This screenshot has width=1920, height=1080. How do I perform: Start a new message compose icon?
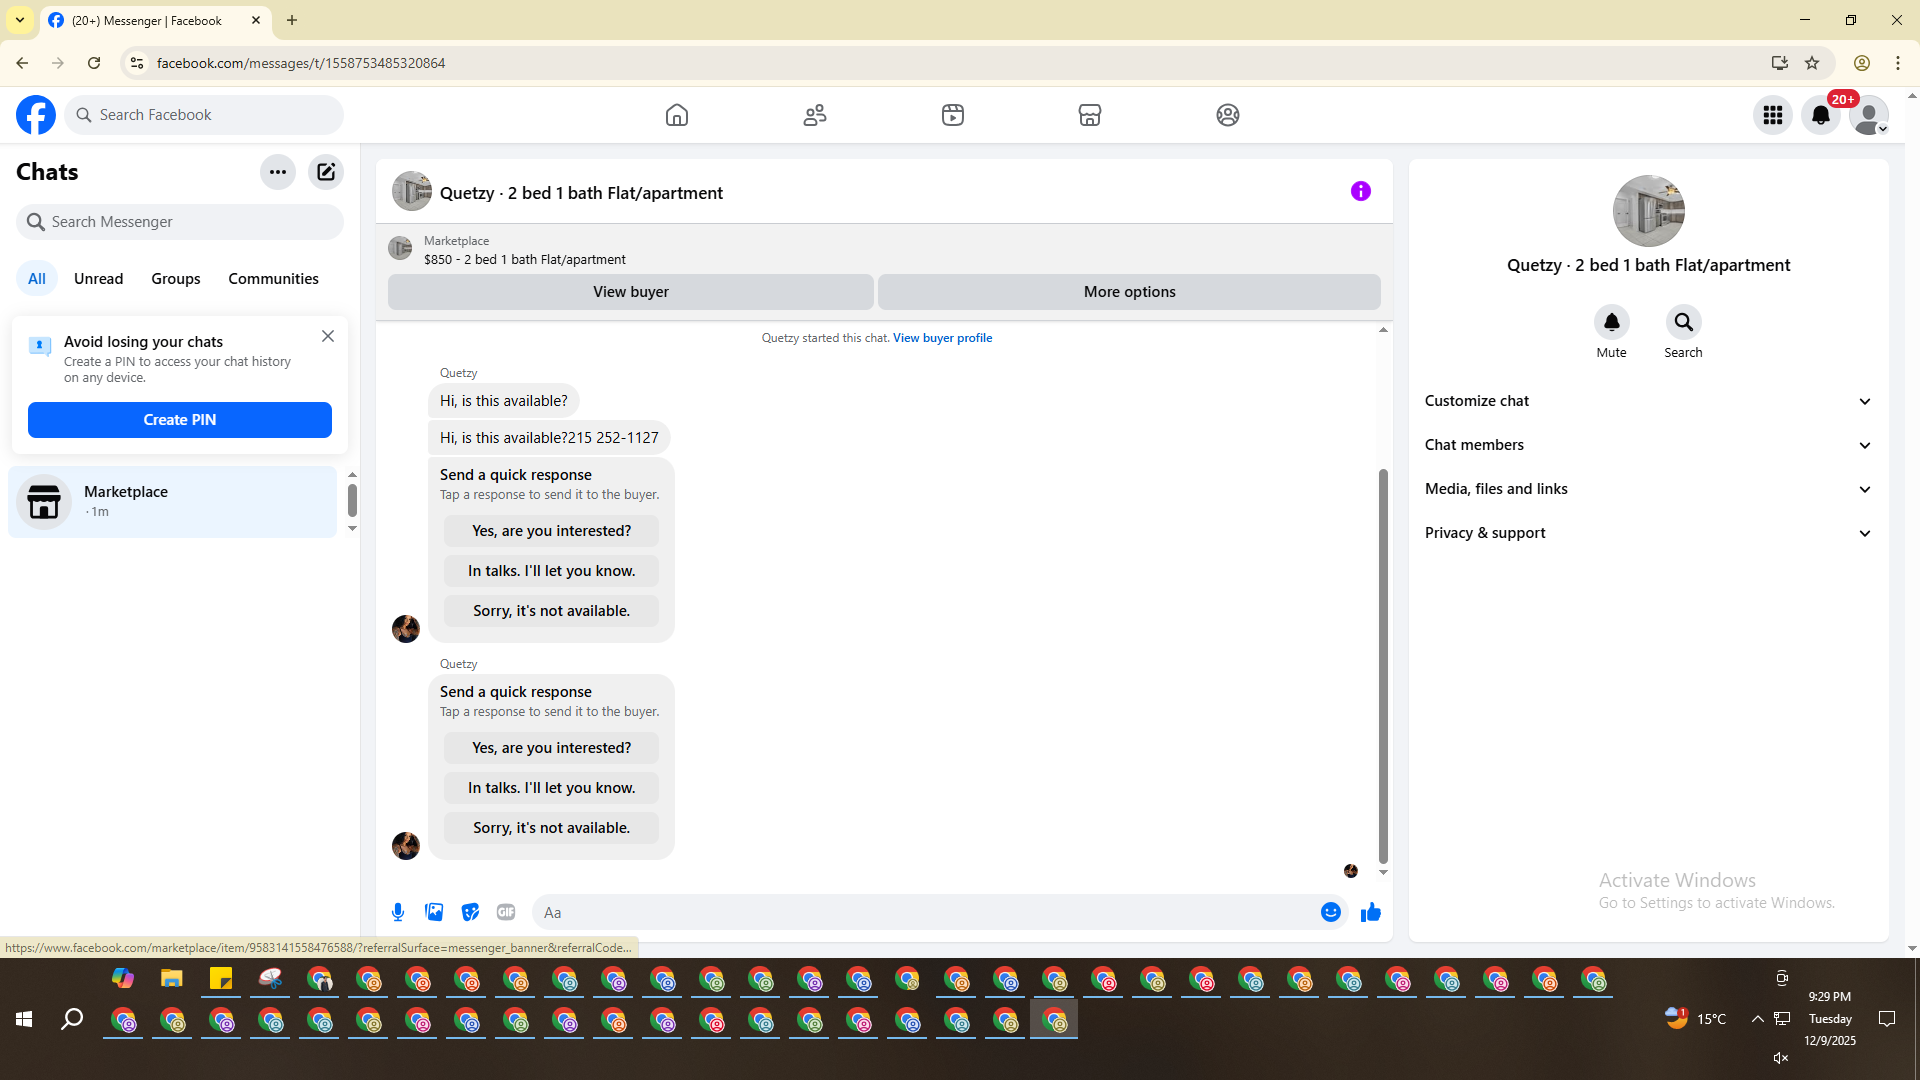coord(326,172)
